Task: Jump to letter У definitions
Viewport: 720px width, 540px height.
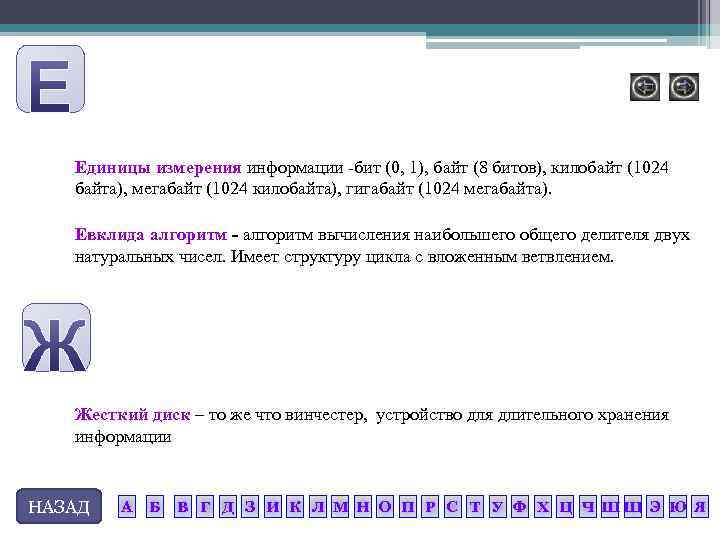Action: click(x=497, y=506)
